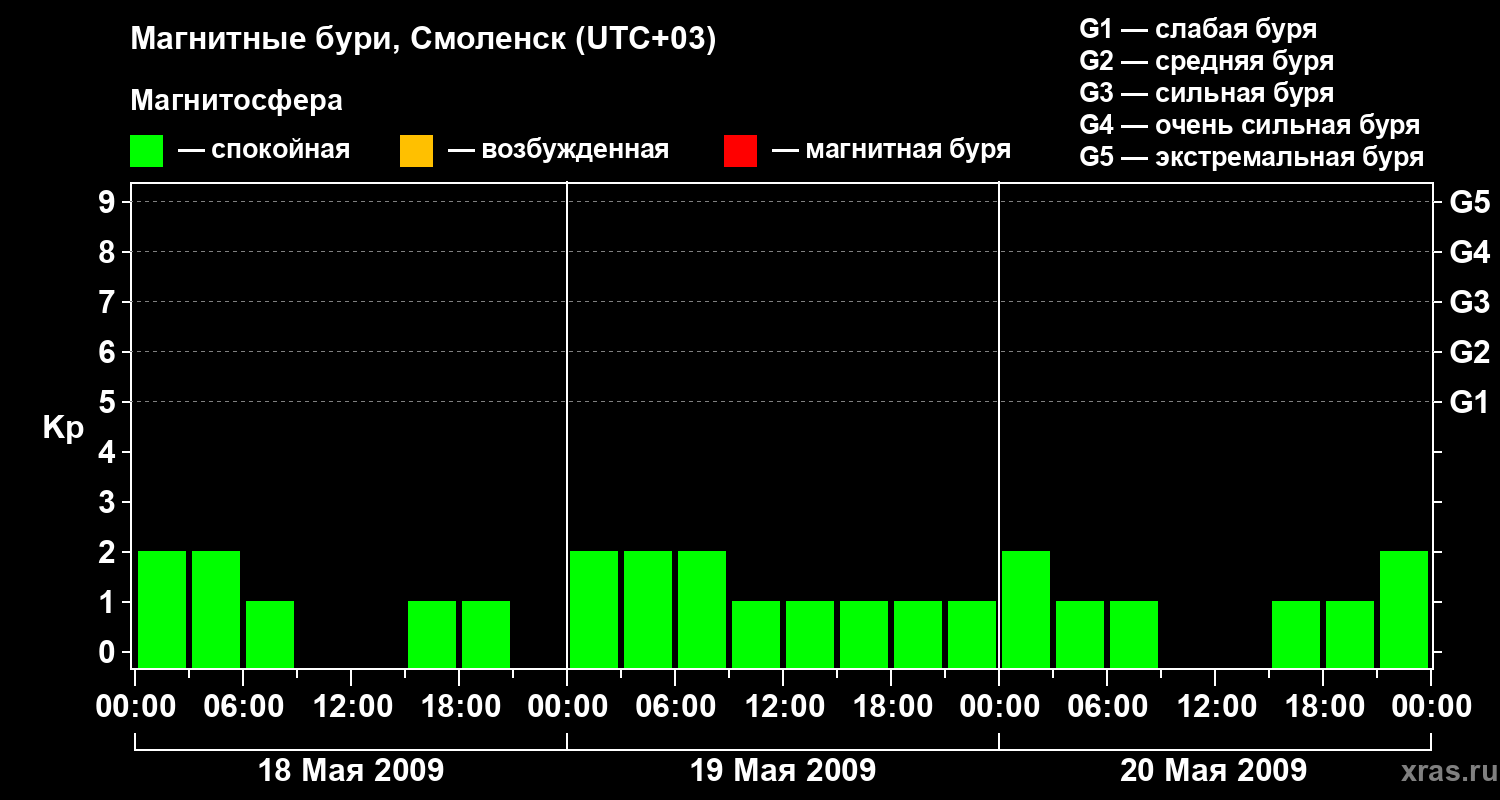1500x800 pixels.
Task: Click the 18 Мая bar for 15:00–18:00
Action: click(x=432, y=634)
